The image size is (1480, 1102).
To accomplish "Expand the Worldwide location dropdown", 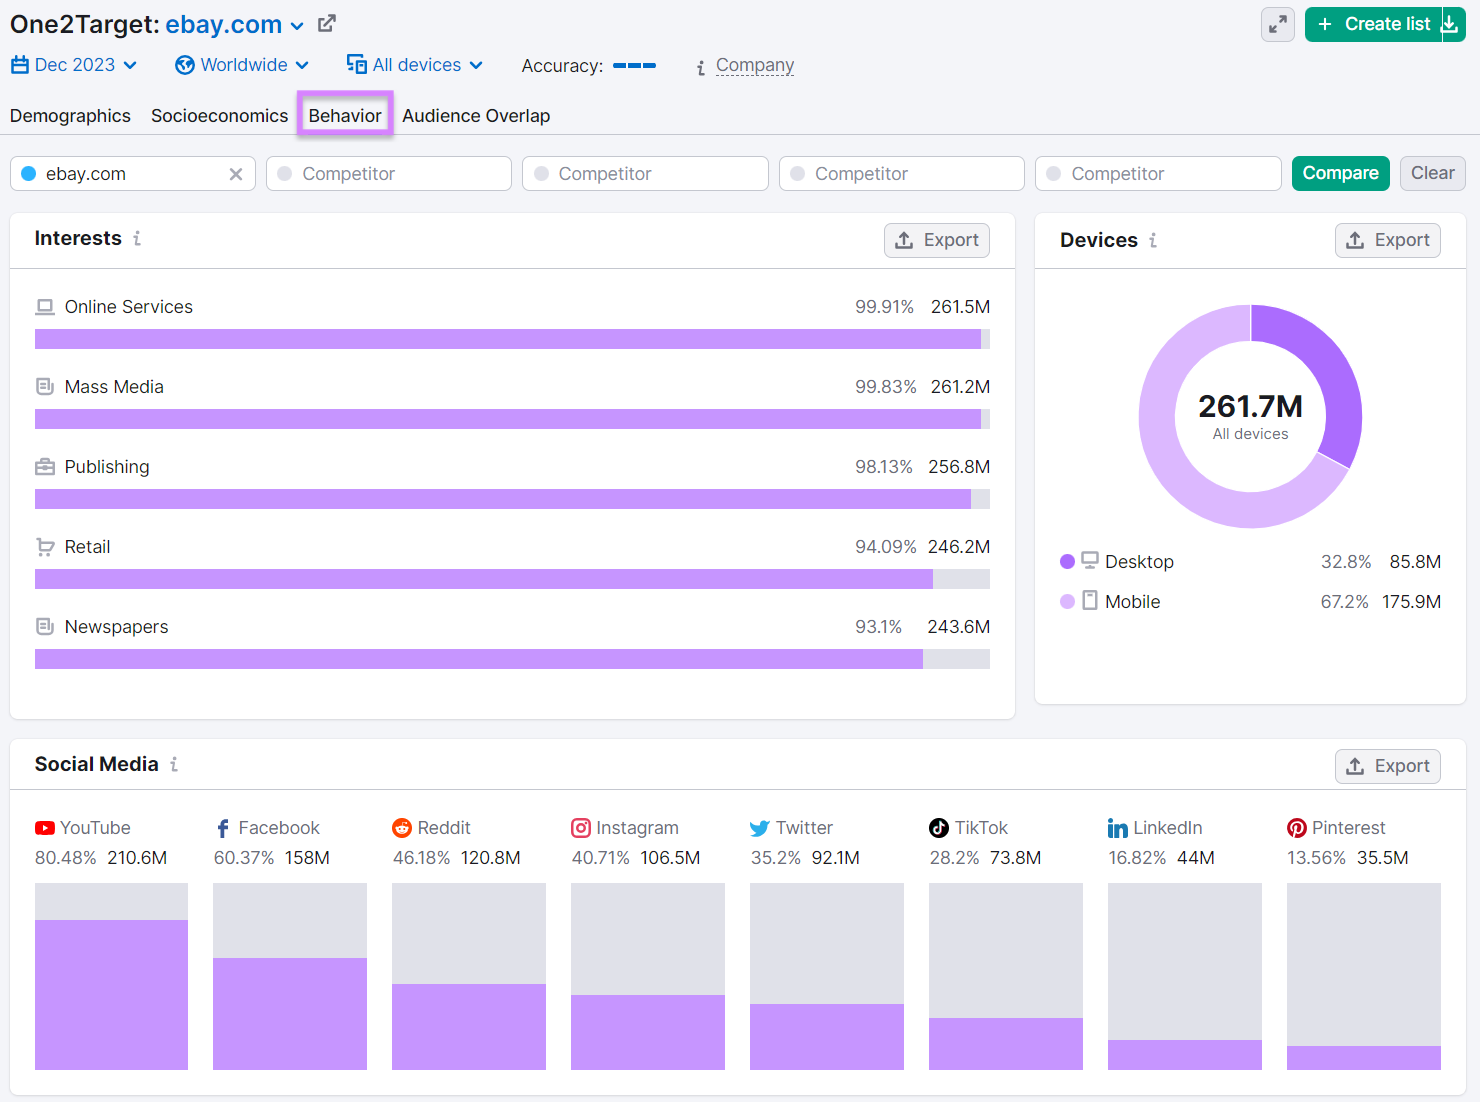I will pos(241,64).
